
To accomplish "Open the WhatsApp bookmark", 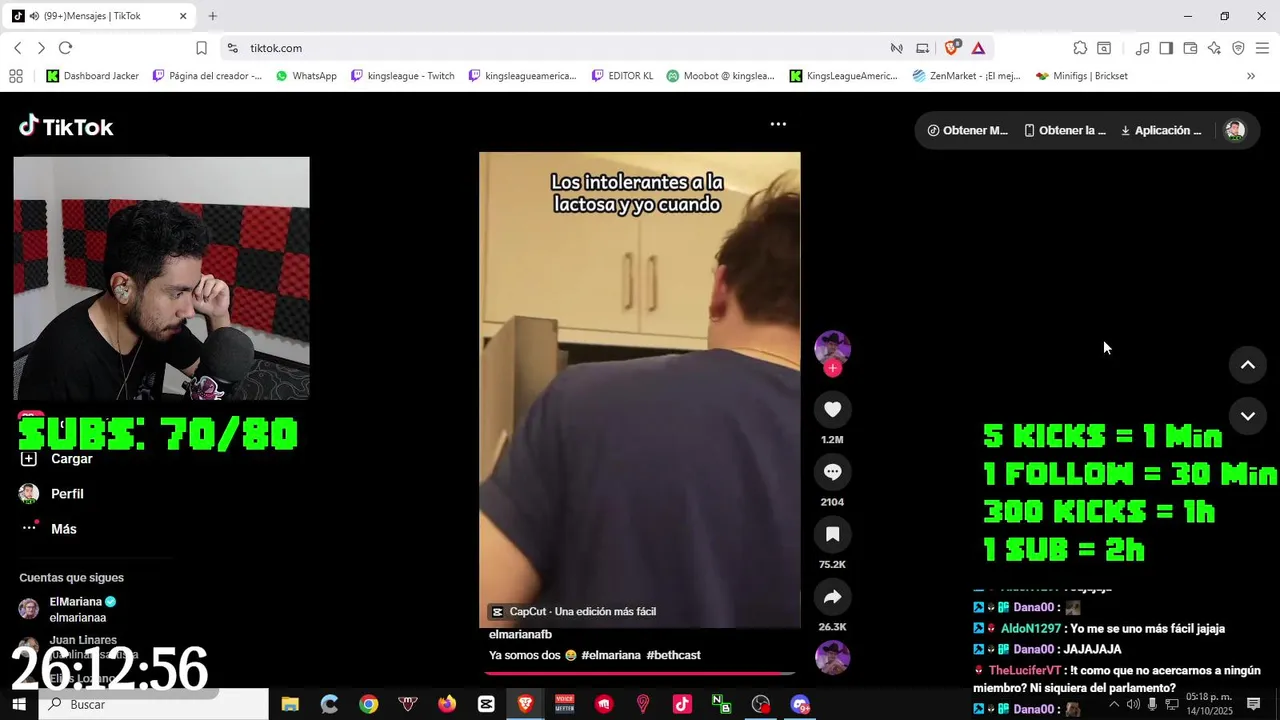I will pos(306,76).
